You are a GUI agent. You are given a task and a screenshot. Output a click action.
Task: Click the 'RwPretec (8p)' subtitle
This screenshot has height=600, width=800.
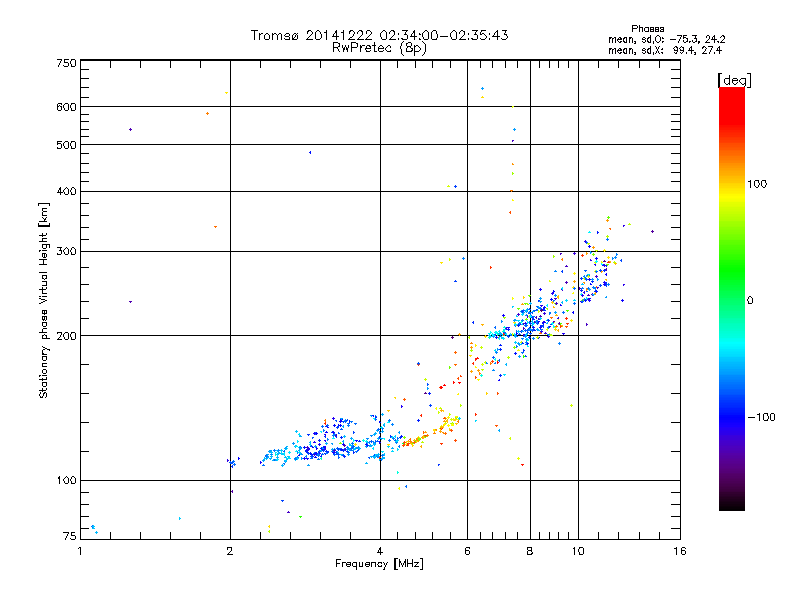click(379, 48)
